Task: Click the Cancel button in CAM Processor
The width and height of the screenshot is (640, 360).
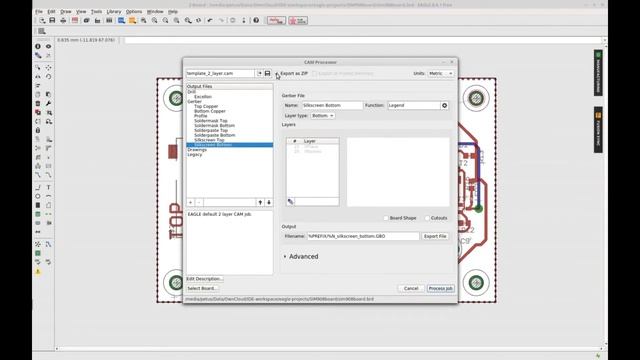Action: coord(411,288)
